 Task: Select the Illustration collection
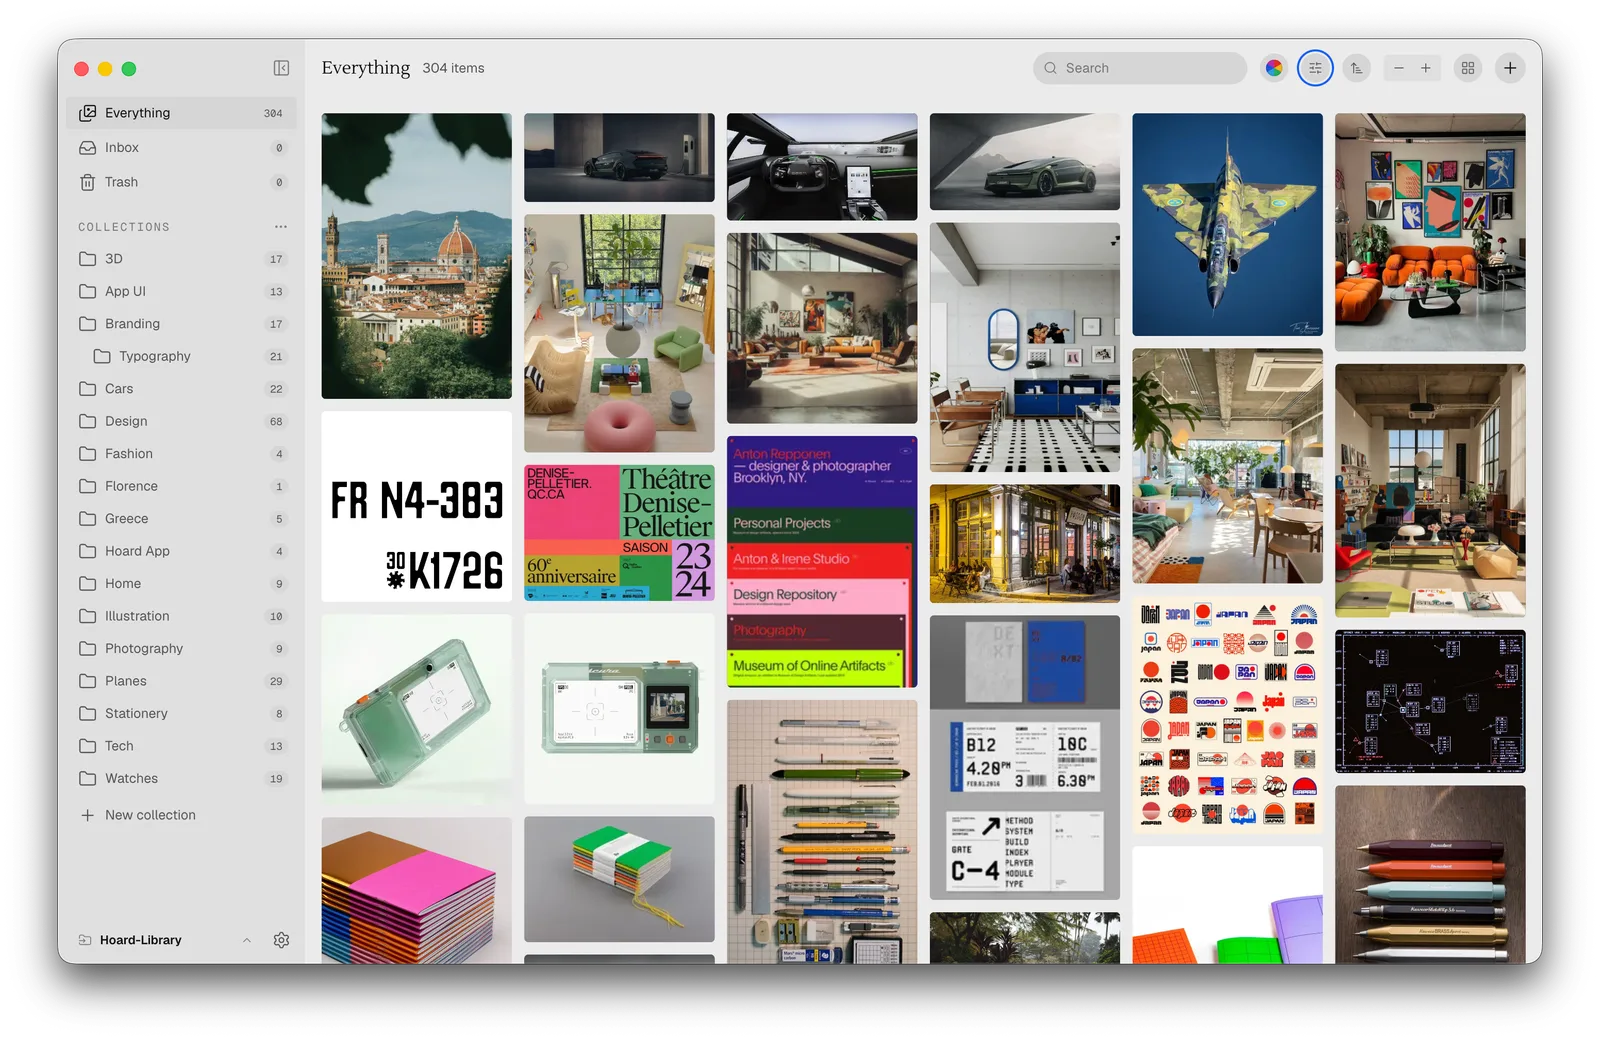click(x=182, y=616)
